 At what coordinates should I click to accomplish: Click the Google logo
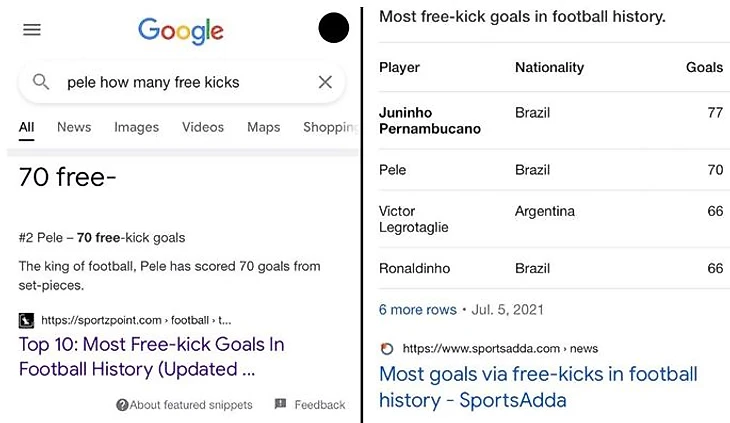(181, 30)
